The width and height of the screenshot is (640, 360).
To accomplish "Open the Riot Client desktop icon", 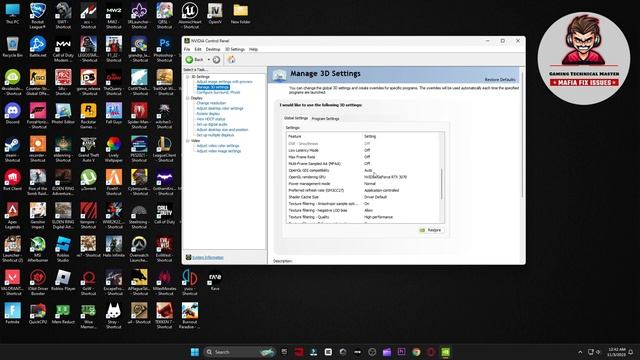I will (x=13, y=180).
